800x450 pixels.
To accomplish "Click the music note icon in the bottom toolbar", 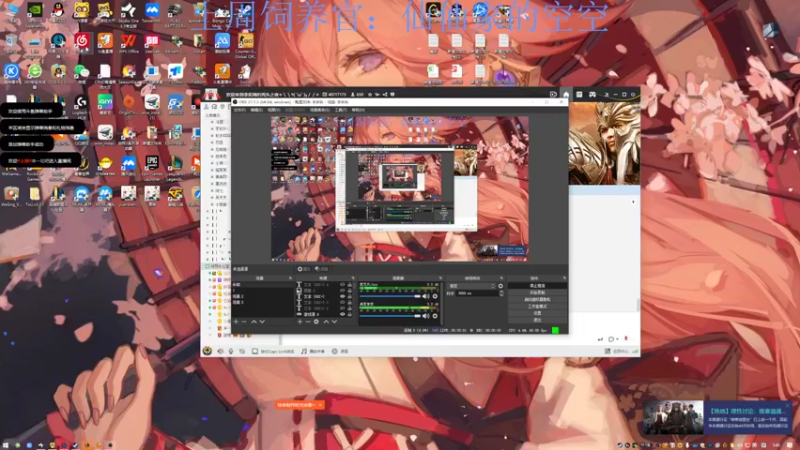I will click(304, 351).
